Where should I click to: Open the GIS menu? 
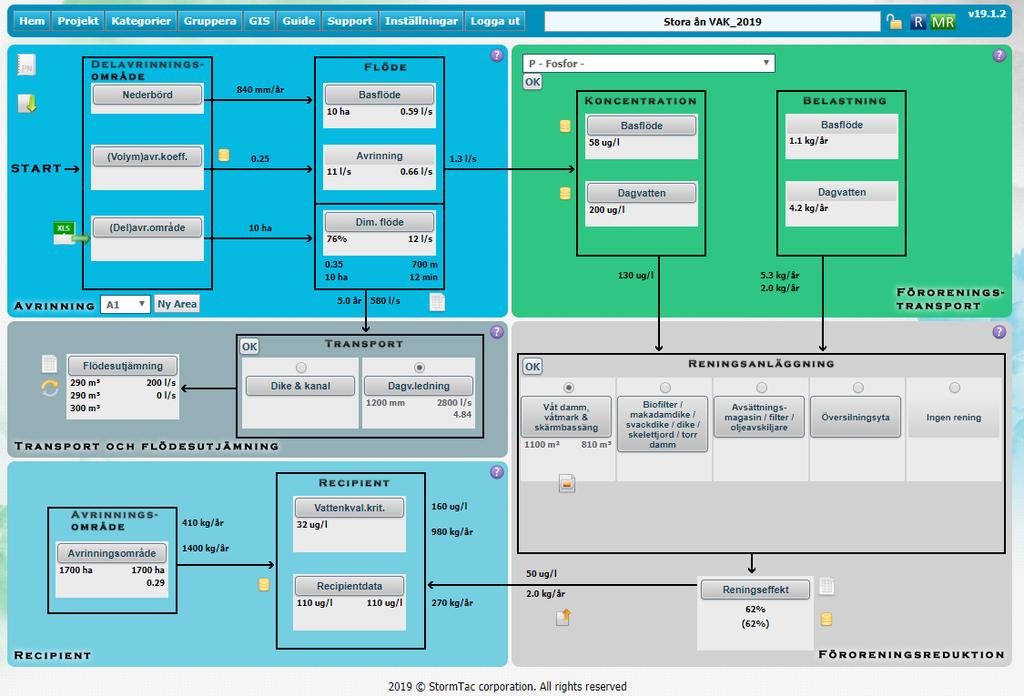click(259, 21)
